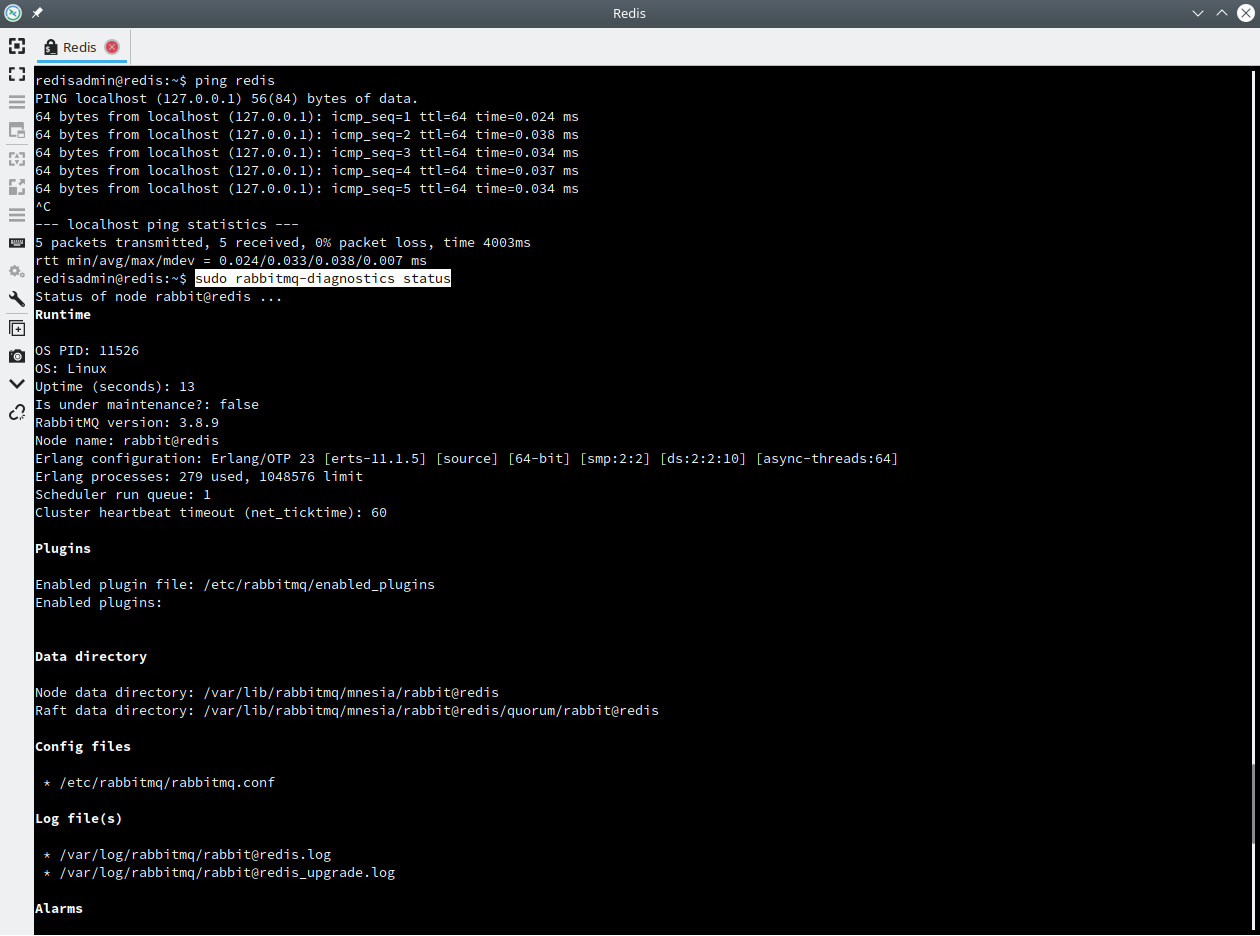1260x936 pixels.
Task: Click the 'Node data directory' line
Action: tap(267, 693)
